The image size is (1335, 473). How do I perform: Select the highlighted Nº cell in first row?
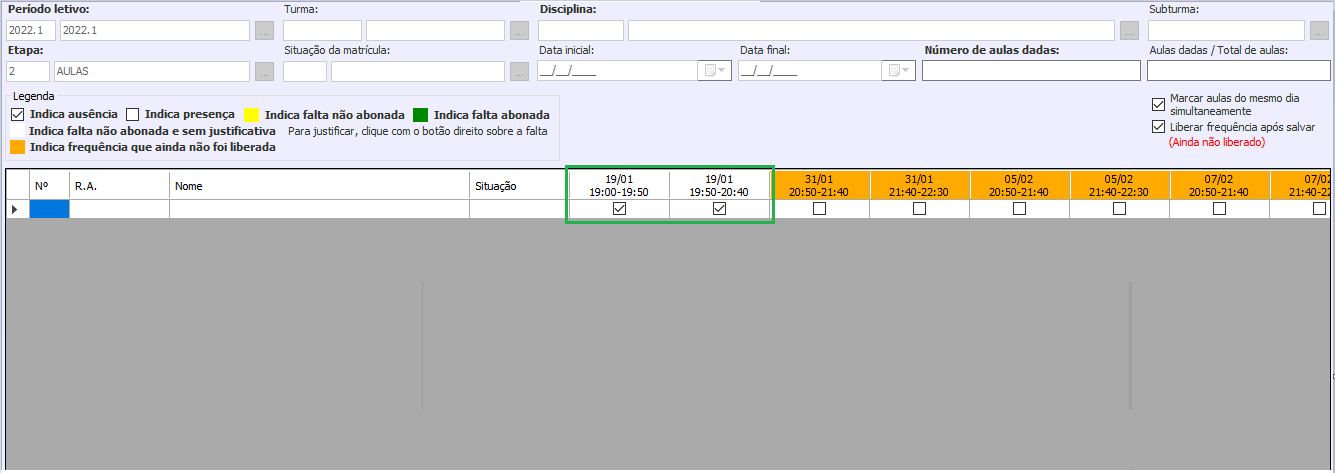pyautogui.click(x=49, y=209)
